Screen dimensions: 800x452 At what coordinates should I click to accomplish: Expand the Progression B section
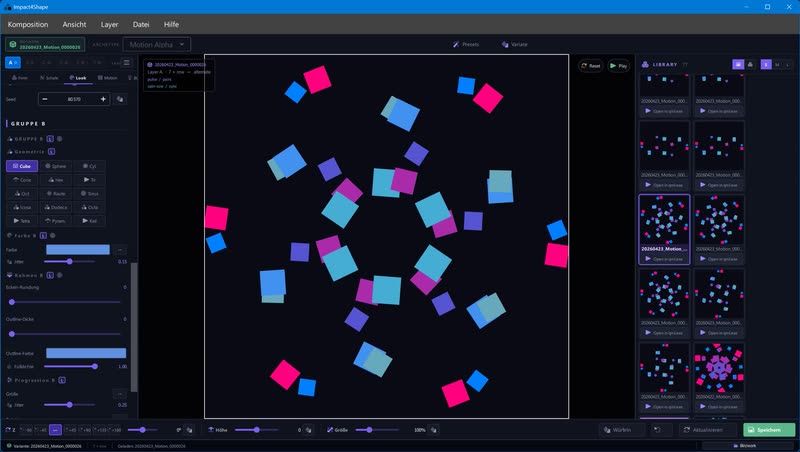pos(9,380)
